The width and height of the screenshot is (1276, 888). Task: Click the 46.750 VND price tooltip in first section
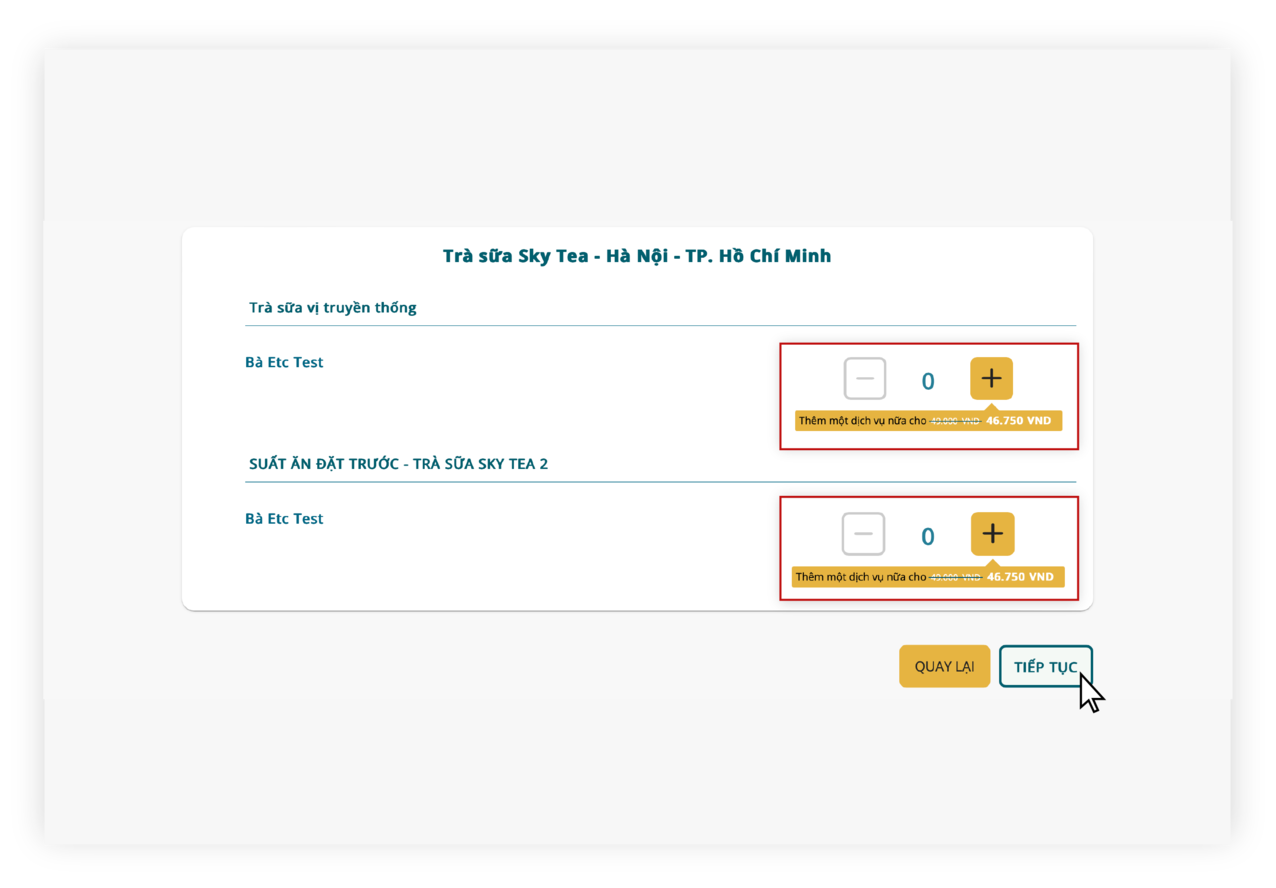coord(1020,420)
